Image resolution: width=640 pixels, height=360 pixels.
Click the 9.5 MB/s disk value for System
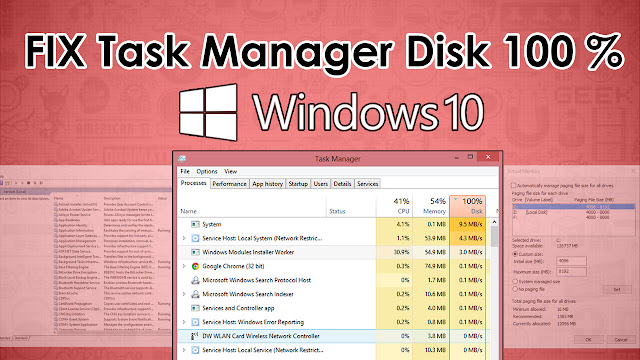[470, 224]
